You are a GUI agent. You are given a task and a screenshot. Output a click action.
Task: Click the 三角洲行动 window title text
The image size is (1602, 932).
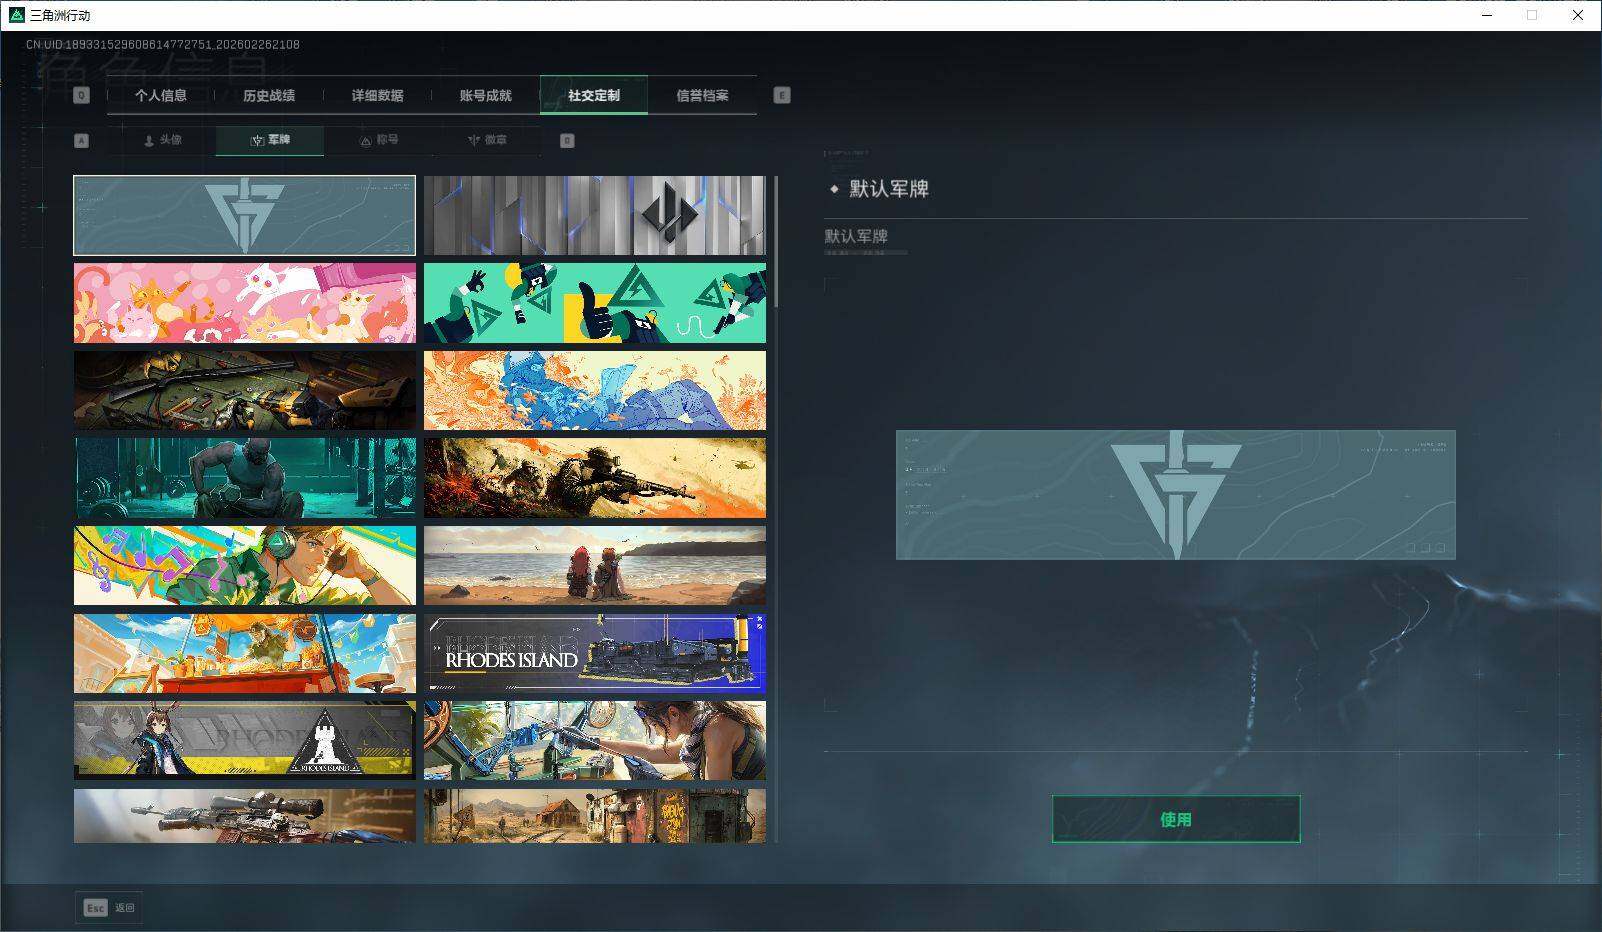click(60, 15)
